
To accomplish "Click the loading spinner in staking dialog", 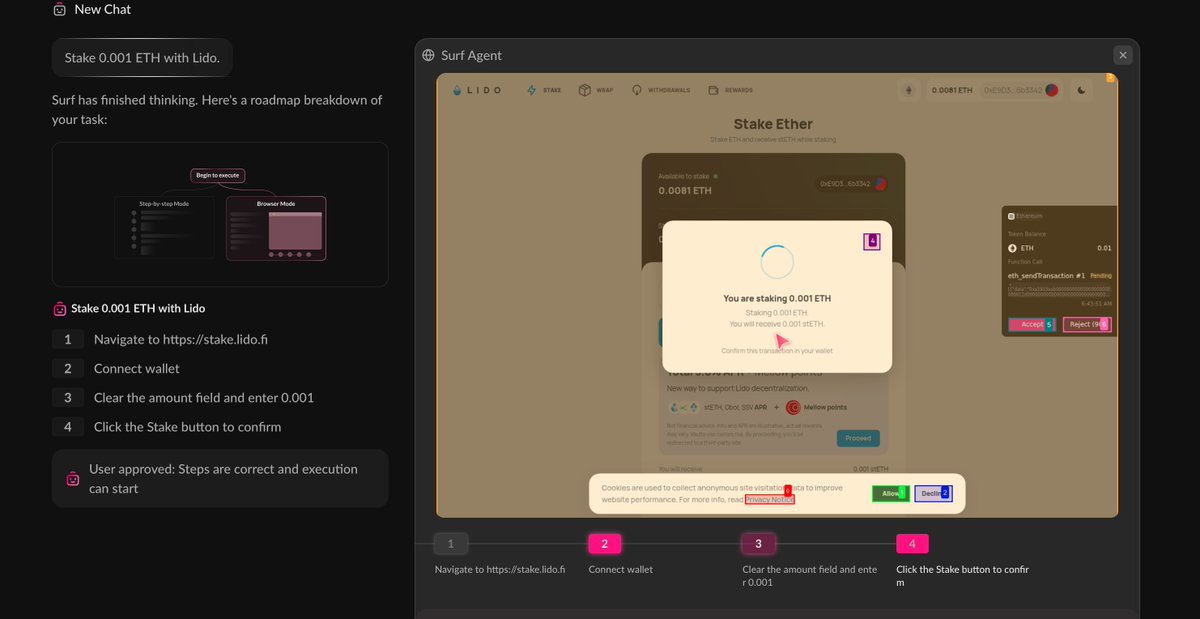I will pos(777,262).
